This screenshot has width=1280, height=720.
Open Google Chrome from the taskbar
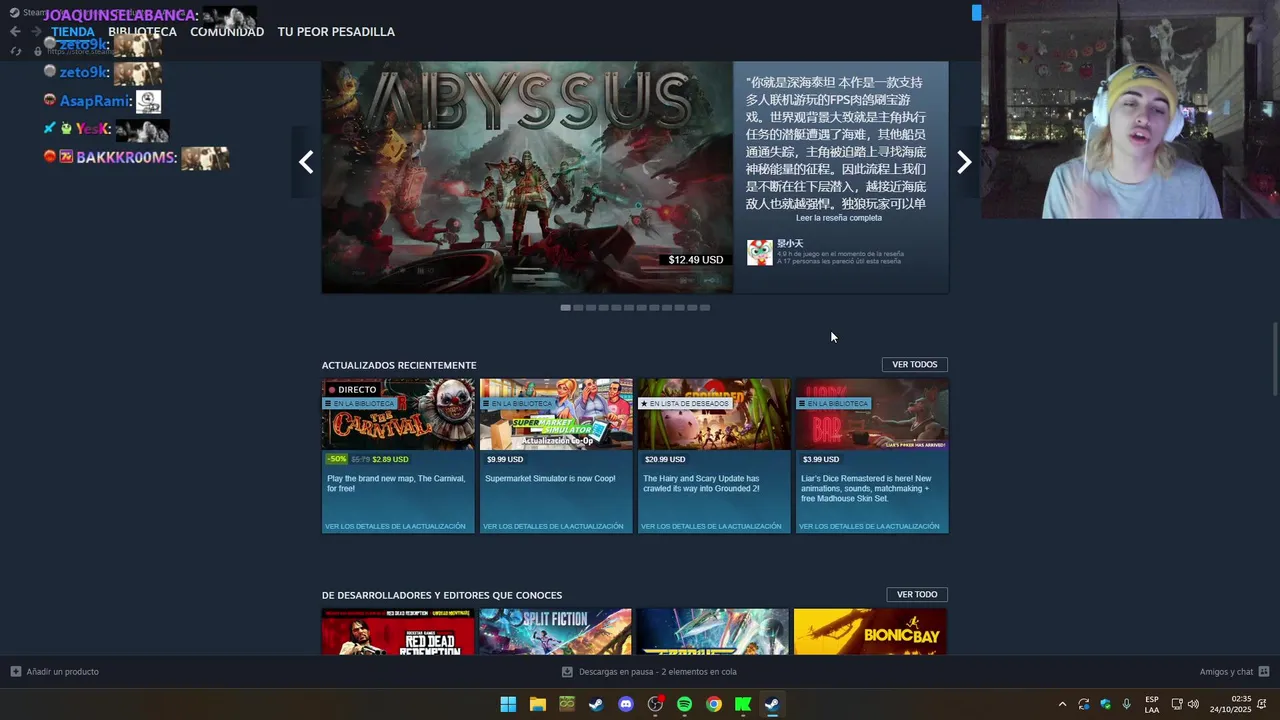point(714,704)
